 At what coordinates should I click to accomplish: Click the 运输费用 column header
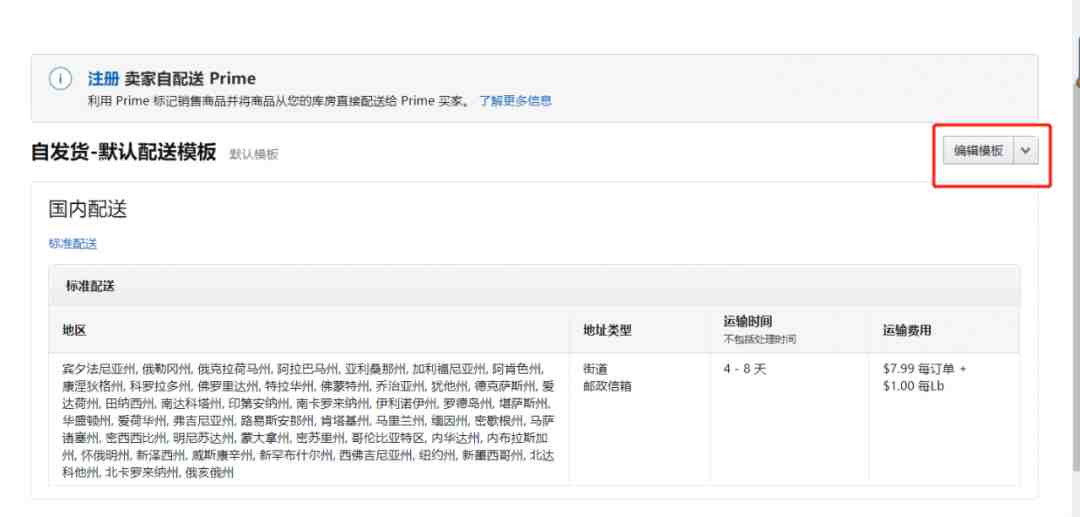point(907,330)
